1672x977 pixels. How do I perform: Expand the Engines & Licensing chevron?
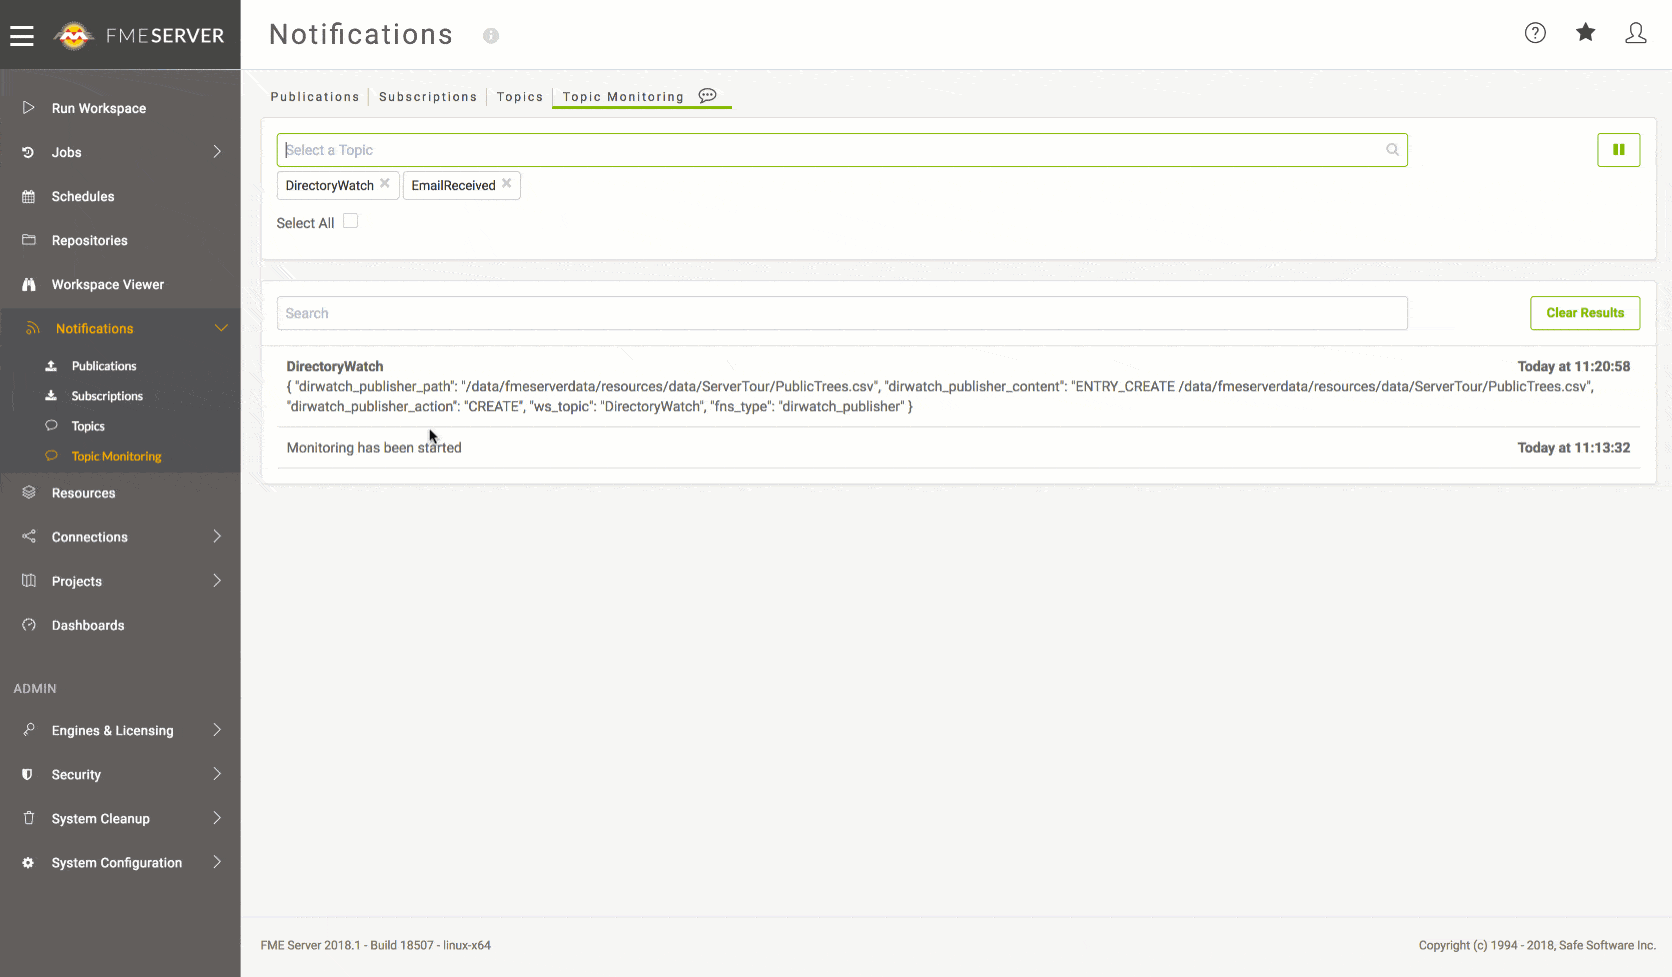click(x=217, y=730)
